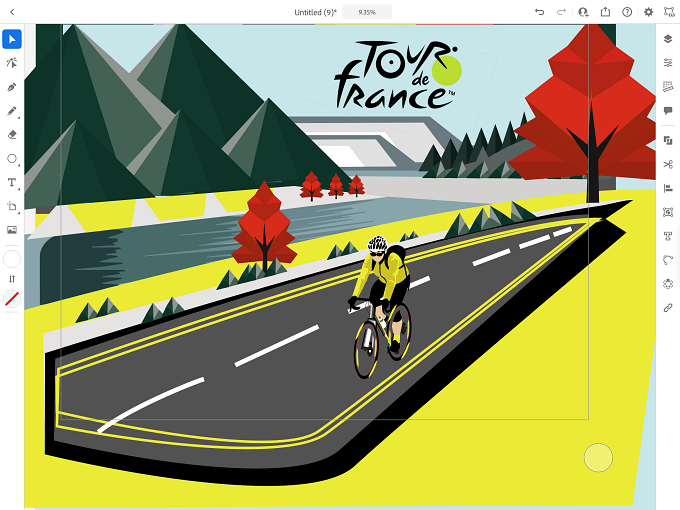
Task: Select the Eraser tool
Action: (x=12, y=135)
